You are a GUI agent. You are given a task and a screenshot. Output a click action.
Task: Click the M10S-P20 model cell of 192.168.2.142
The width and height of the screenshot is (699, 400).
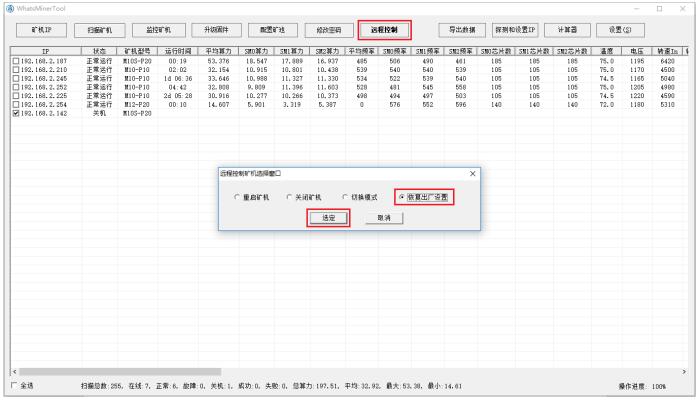click(x=137, y=113)
